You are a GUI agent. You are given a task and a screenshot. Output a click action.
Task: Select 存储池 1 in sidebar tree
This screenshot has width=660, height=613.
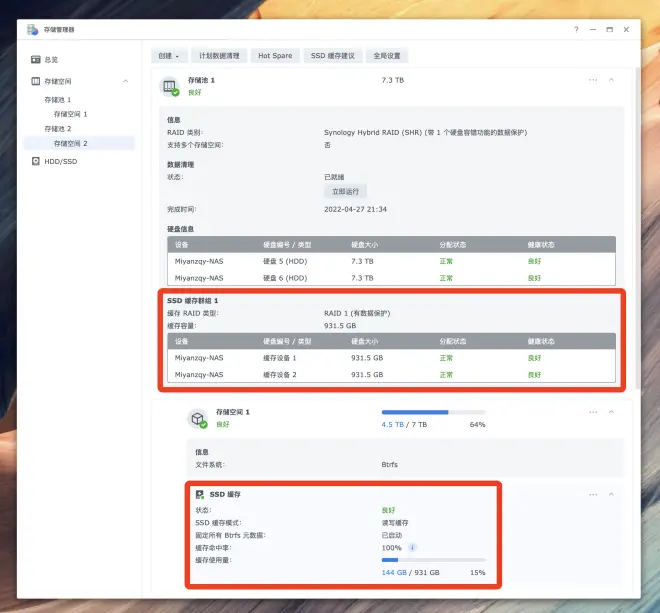[x=58, y=100]
